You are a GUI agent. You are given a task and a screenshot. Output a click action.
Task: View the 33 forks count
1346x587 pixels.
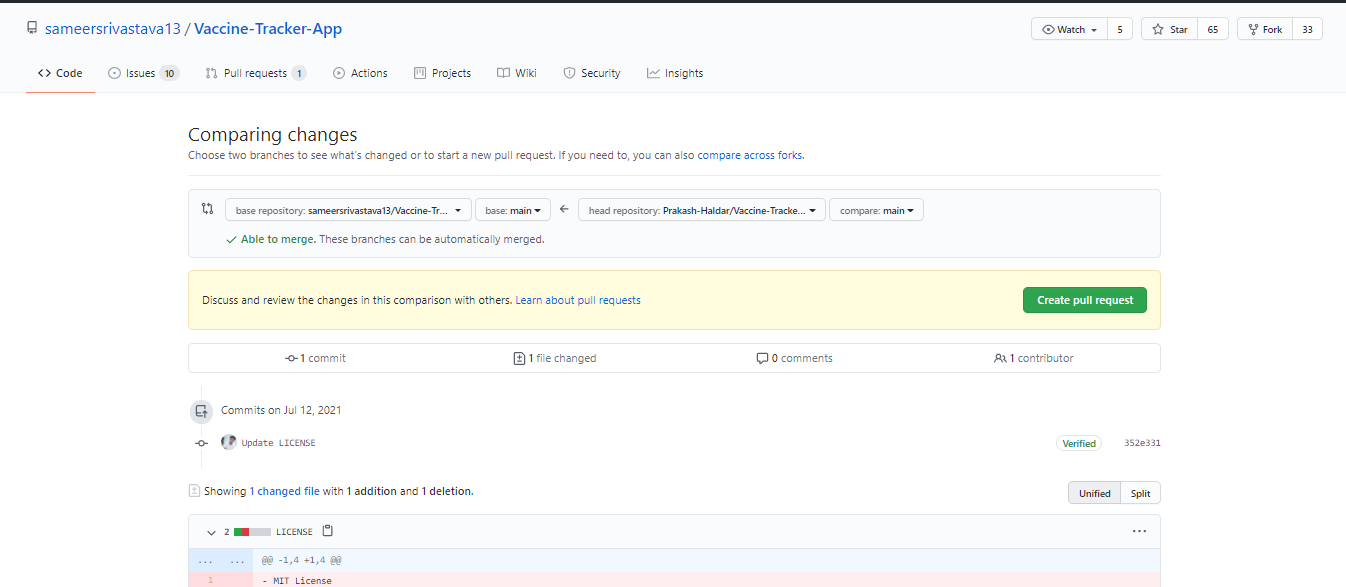point(1307,29)
